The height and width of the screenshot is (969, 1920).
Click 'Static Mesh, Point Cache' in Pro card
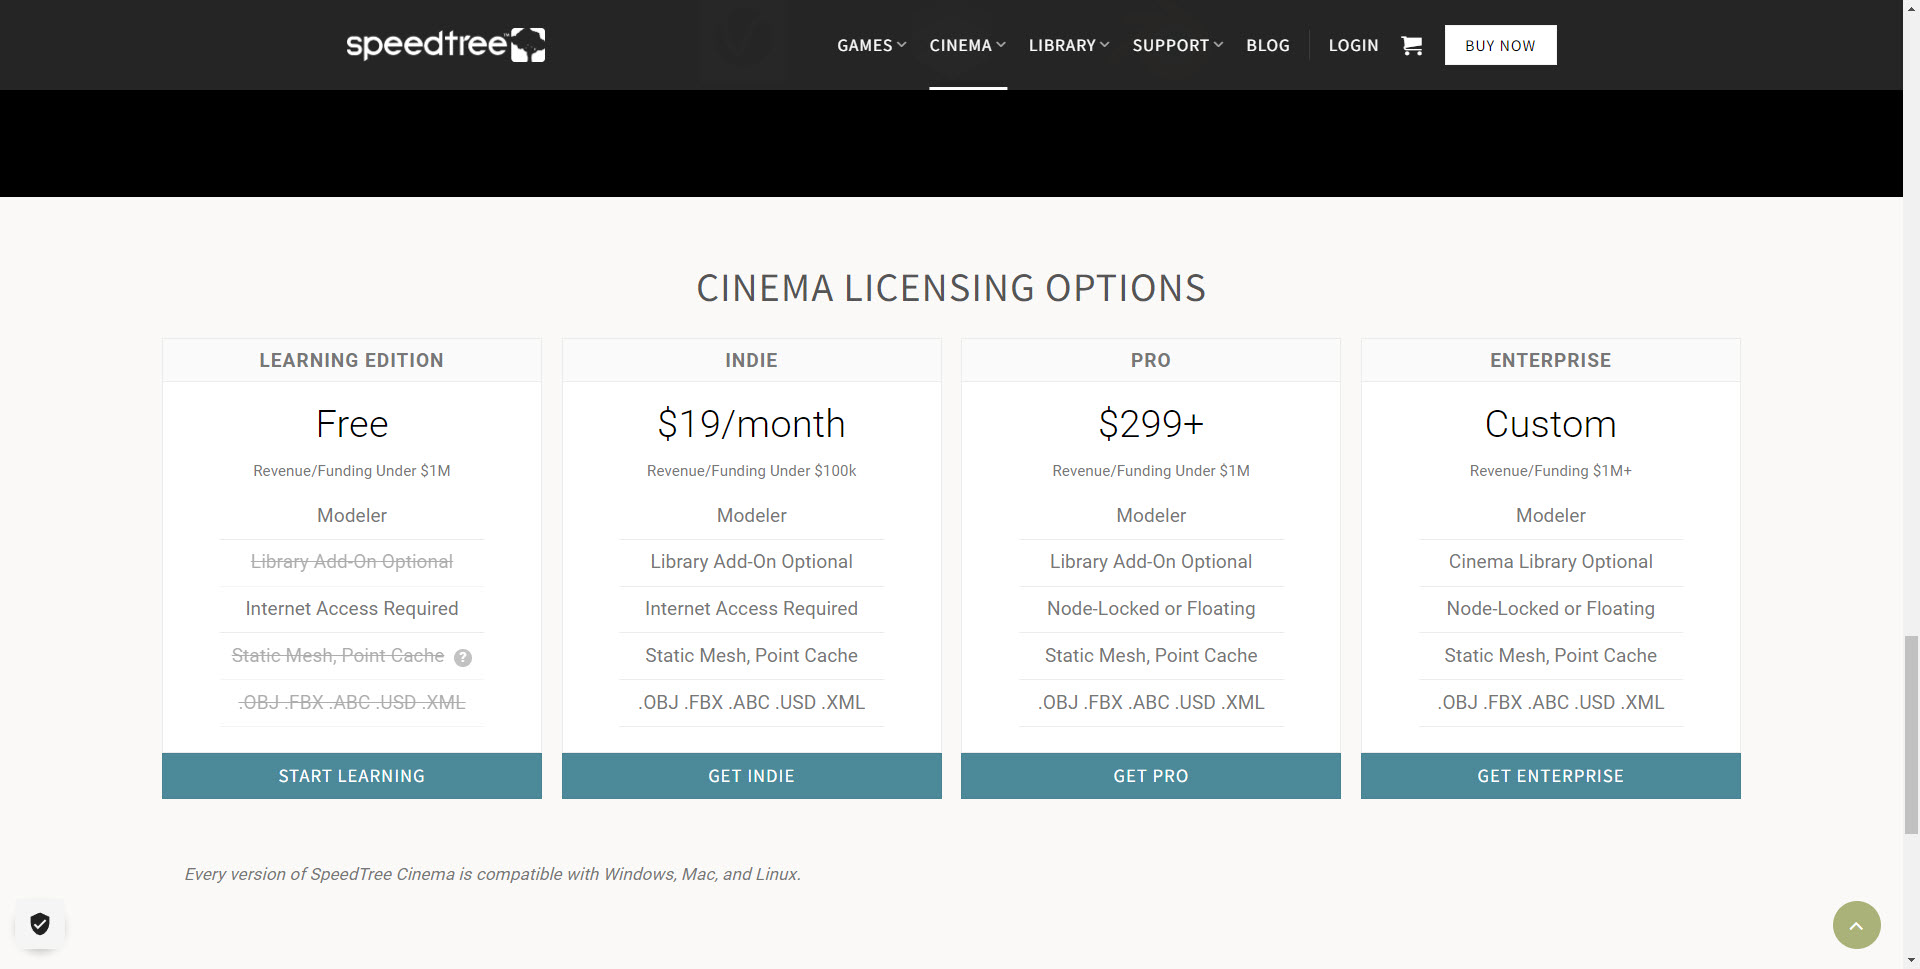[1151, 656]
